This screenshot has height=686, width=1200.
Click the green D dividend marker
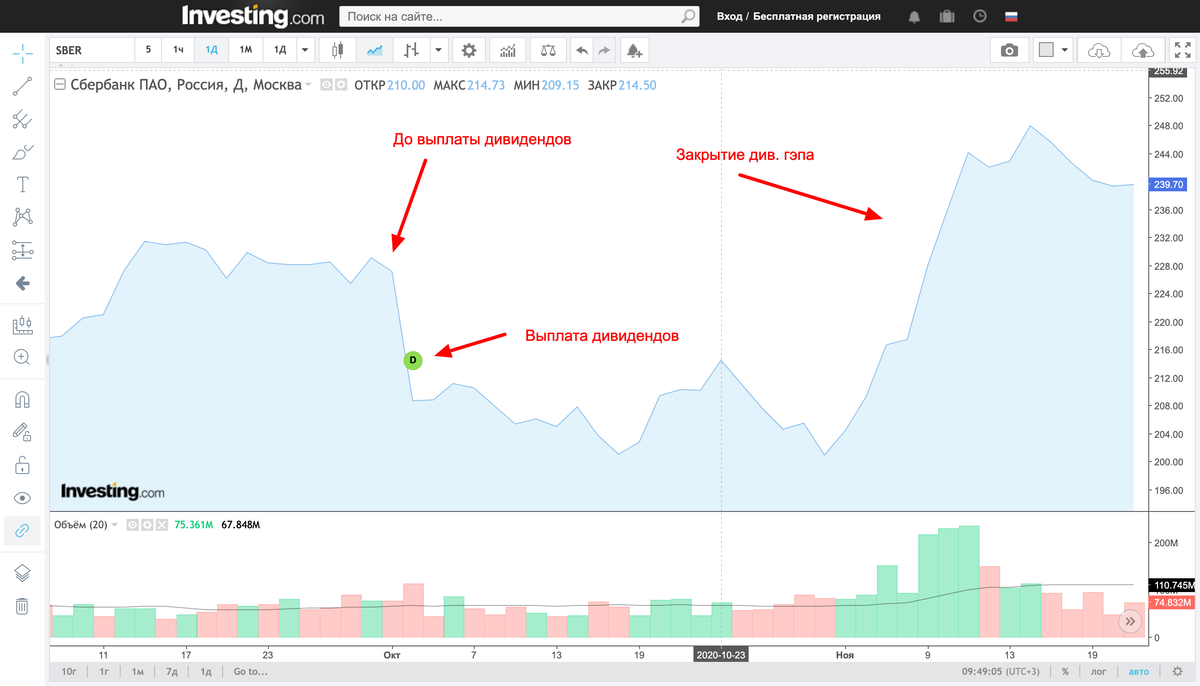(413, 359)
